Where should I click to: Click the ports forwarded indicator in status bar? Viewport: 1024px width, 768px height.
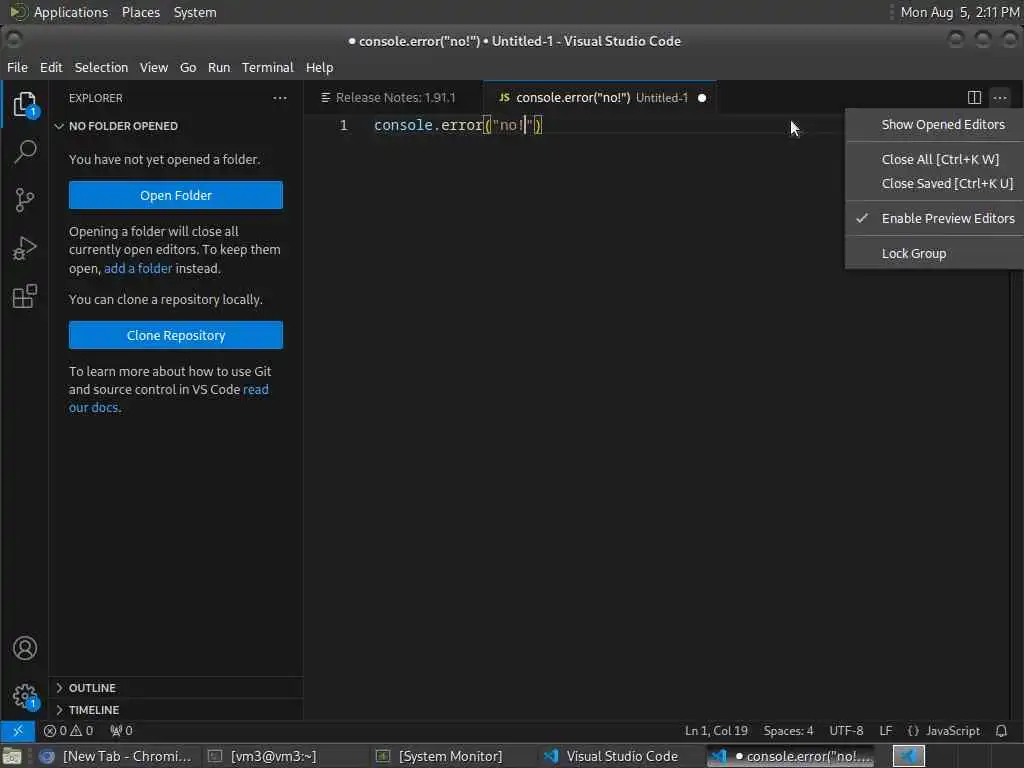click(121, 731)
